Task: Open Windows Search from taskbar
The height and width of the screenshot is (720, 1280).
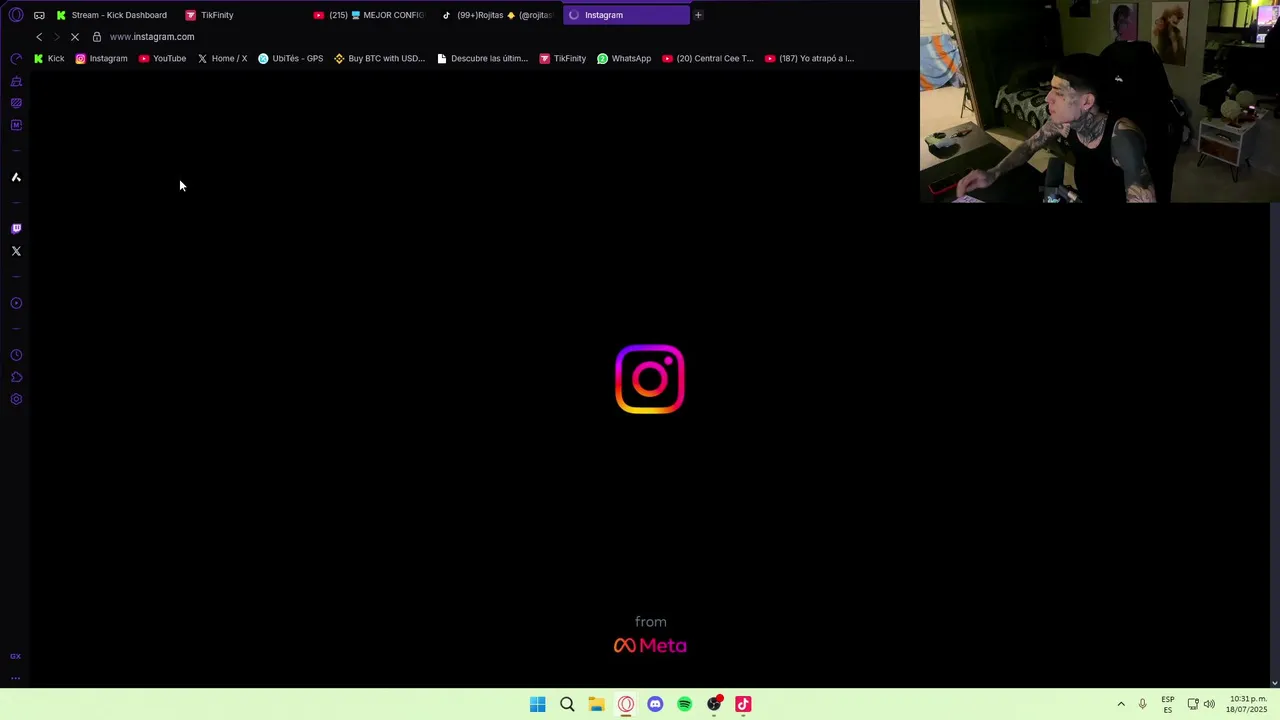Action: tap(567, 704)
